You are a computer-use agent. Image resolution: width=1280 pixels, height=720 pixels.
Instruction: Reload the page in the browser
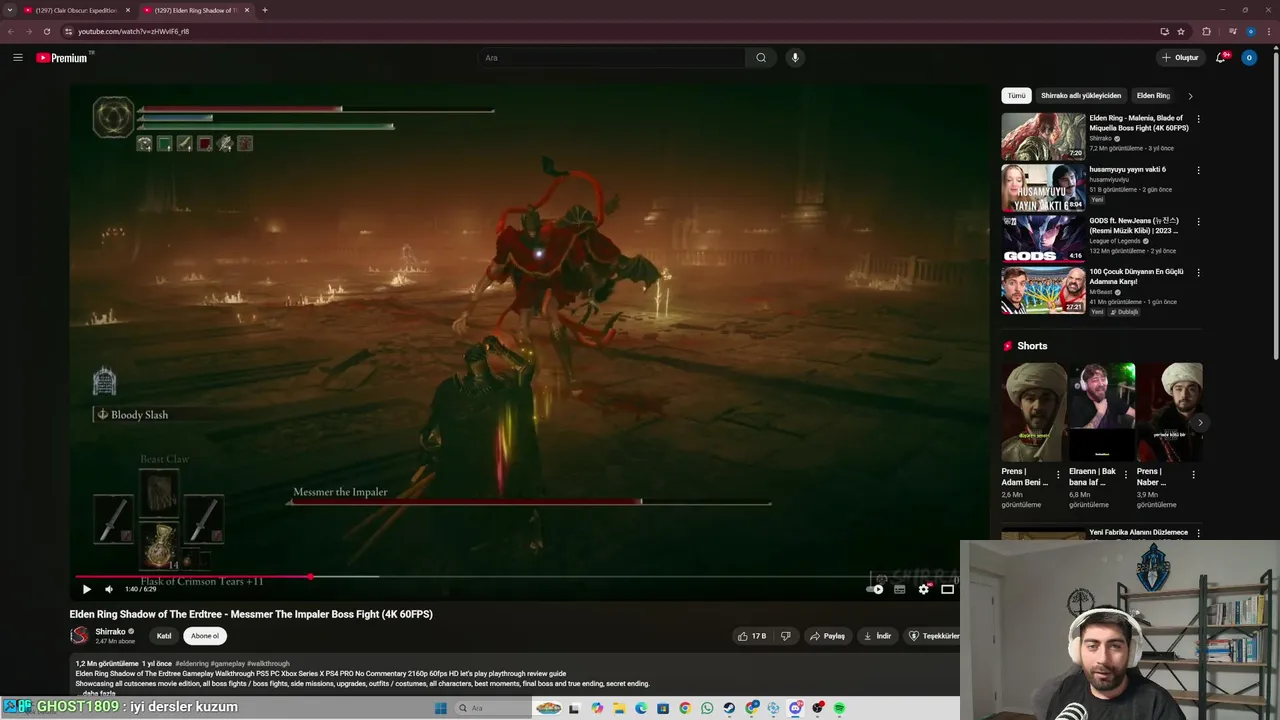pos(46,31)
